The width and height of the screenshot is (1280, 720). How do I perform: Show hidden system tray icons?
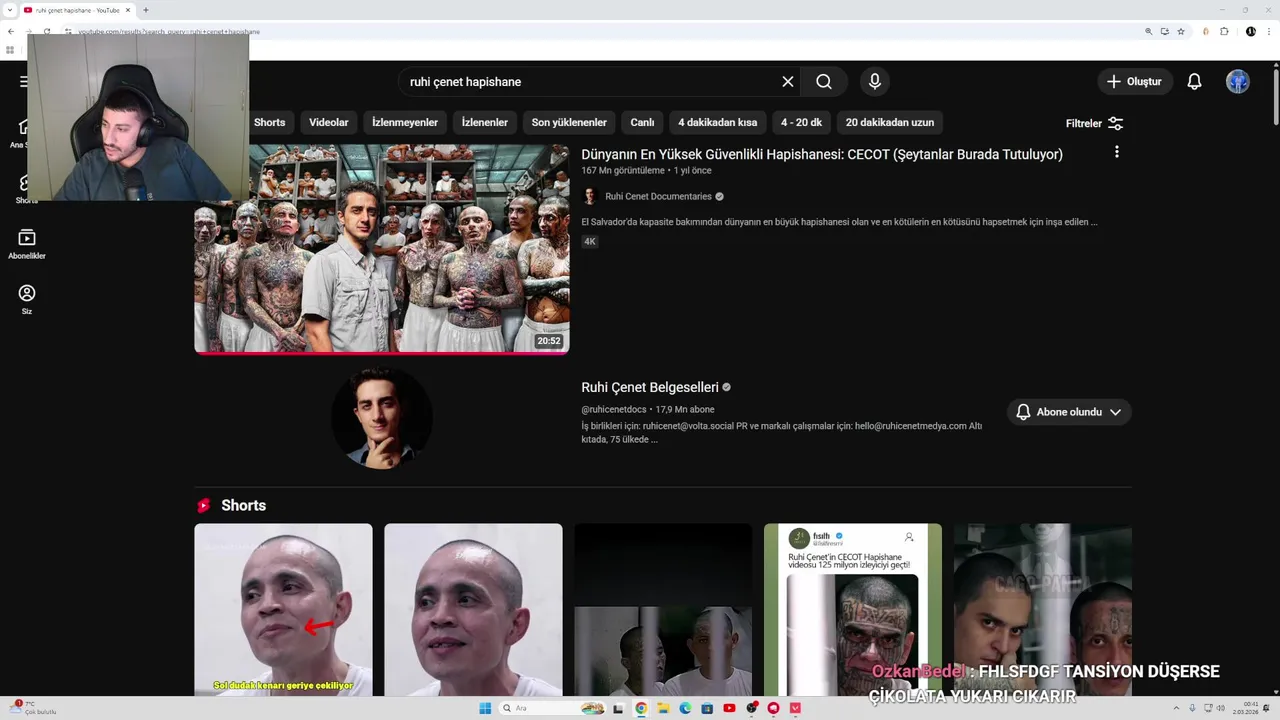point(1176,708)
